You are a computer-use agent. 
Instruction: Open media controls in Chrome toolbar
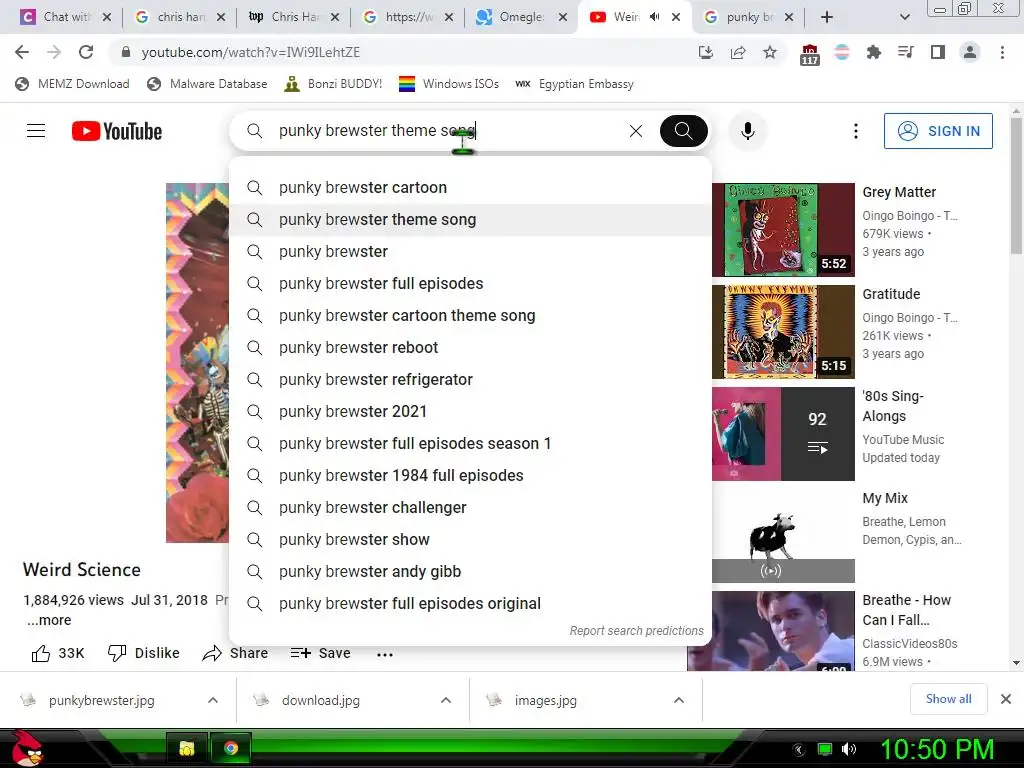pyautogui.click(x=906, y=52)
